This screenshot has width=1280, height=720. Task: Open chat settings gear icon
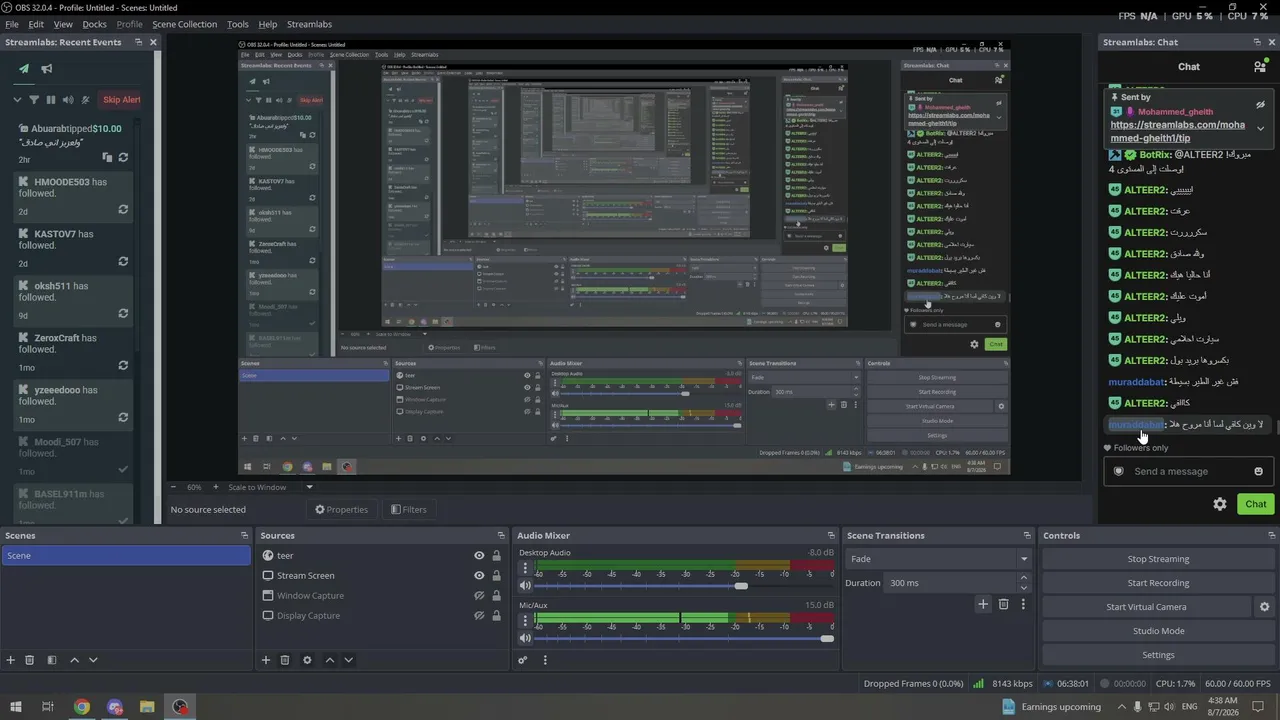pyautogui.click(x=1220, y=505)
